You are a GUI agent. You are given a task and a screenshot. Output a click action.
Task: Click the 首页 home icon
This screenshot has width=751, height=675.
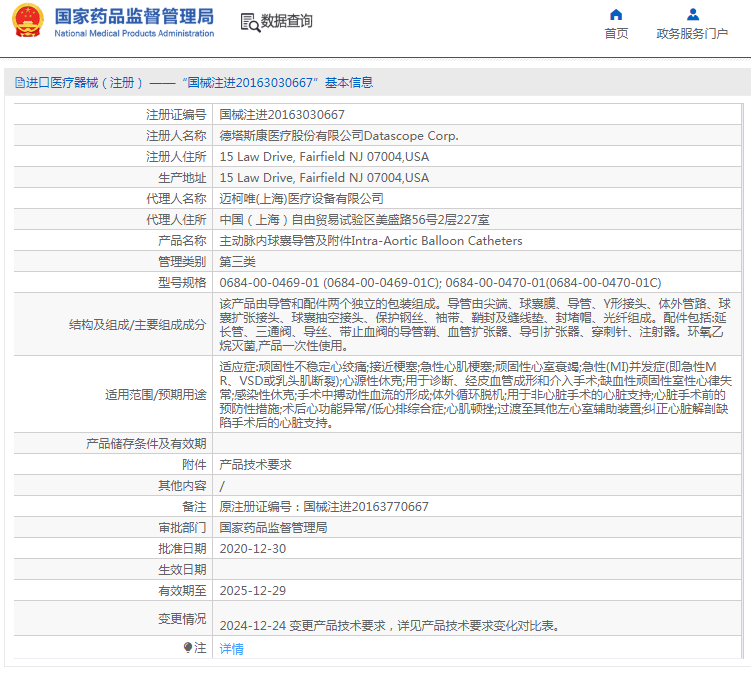pyautogui.click(x=616, y=14)
